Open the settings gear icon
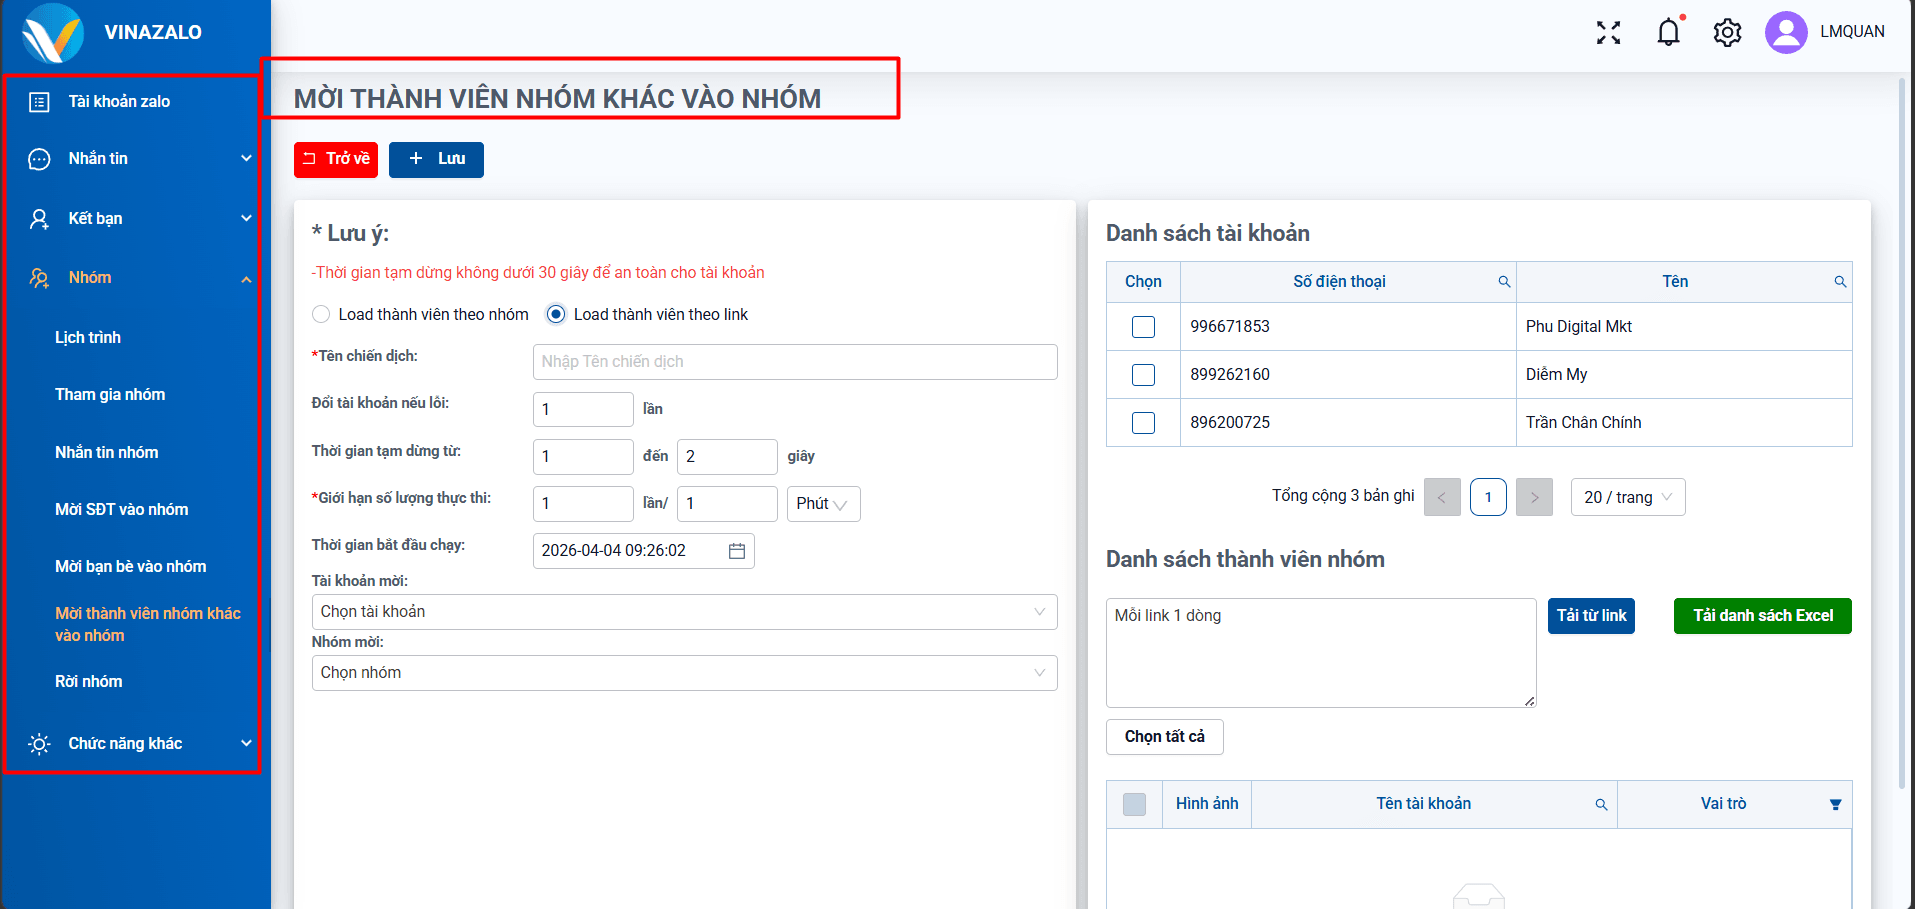 click(1727, 33)
